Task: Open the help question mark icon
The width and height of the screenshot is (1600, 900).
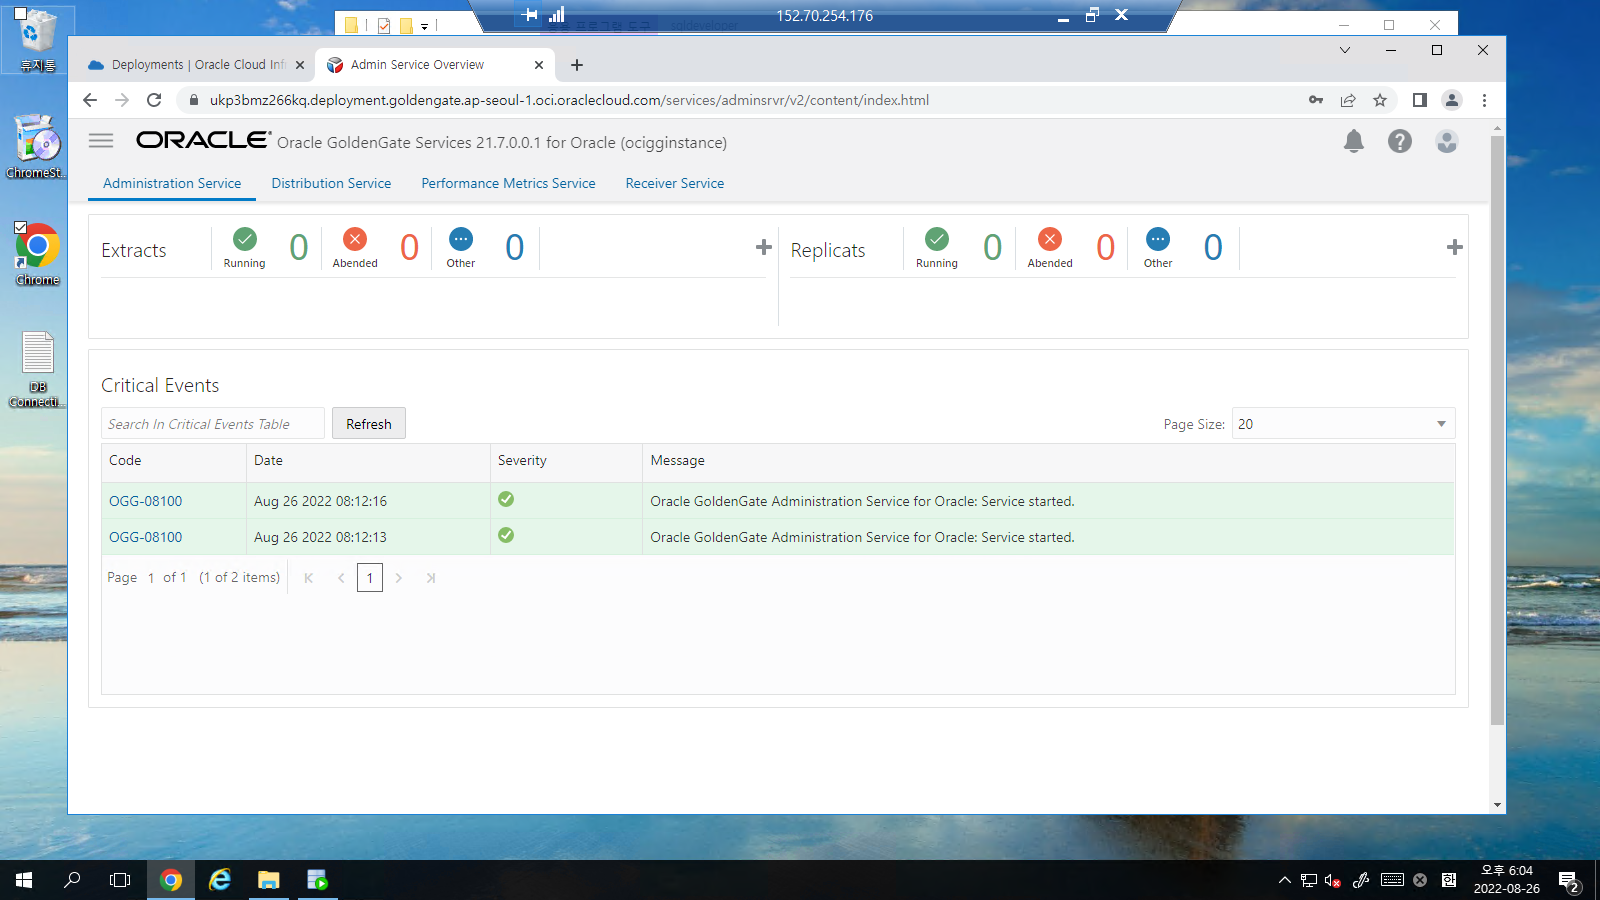Action: click(x=1400, y=141)
